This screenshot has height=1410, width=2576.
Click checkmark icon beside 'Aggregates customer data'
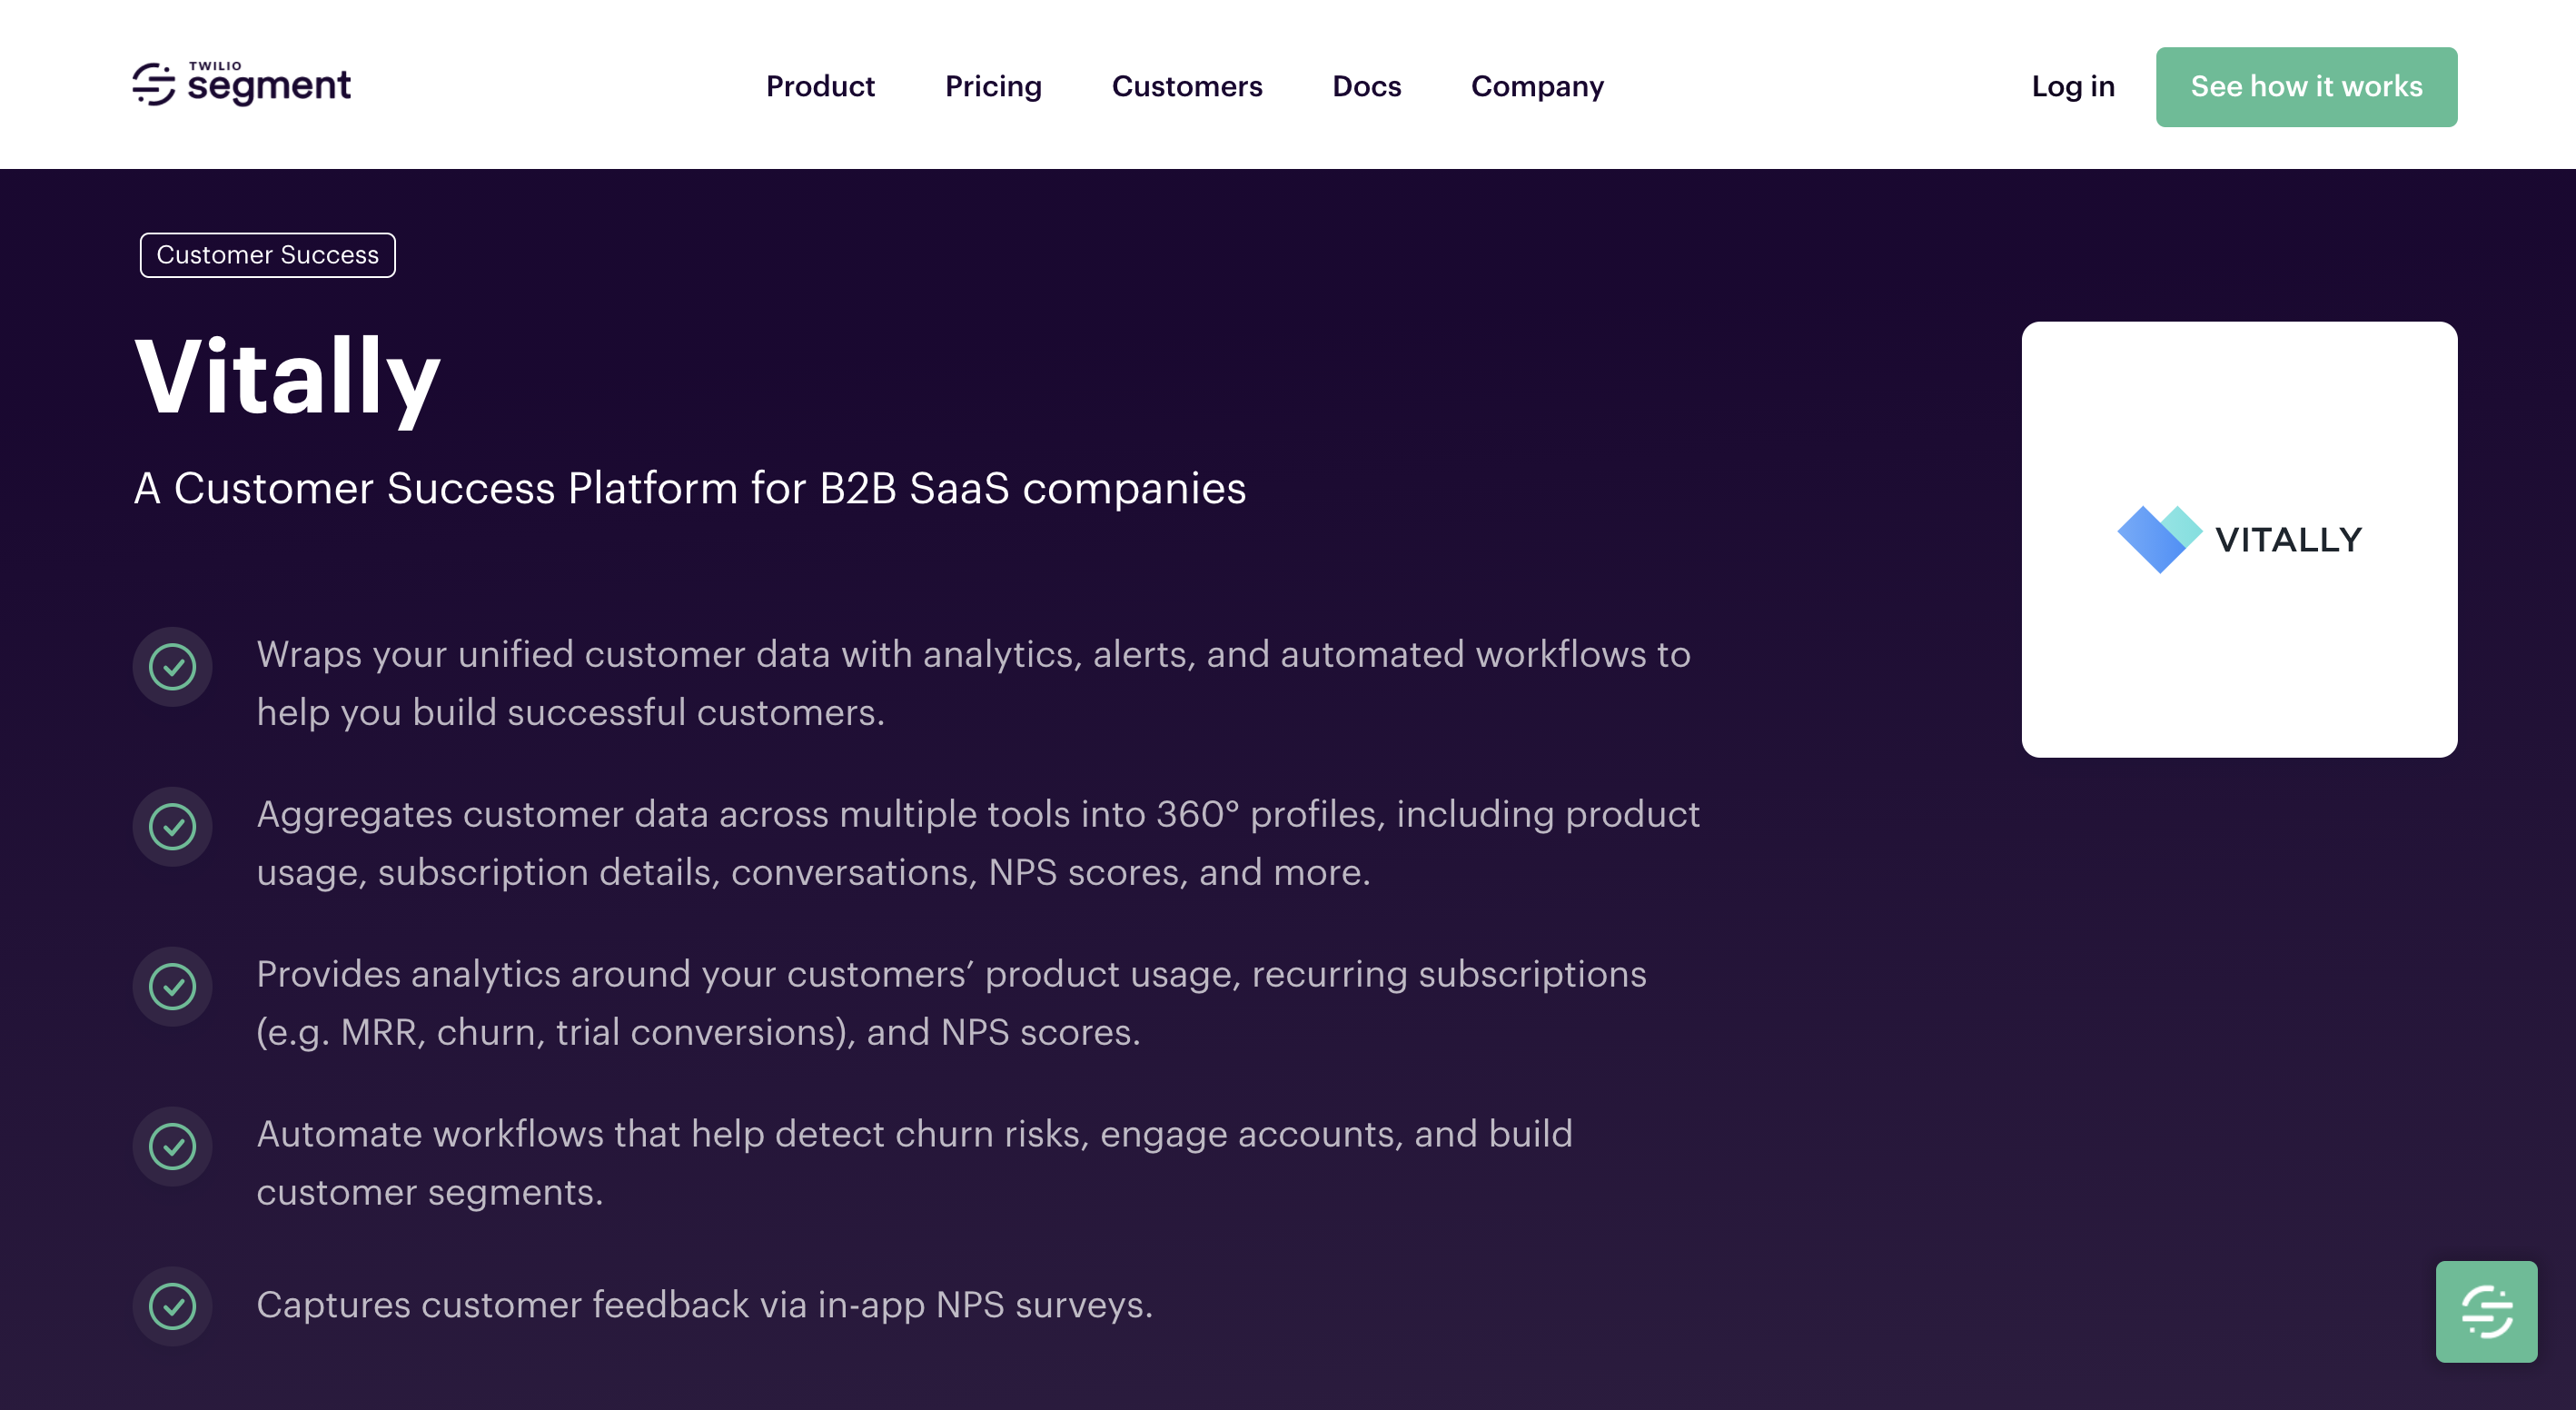coord(173,827)
